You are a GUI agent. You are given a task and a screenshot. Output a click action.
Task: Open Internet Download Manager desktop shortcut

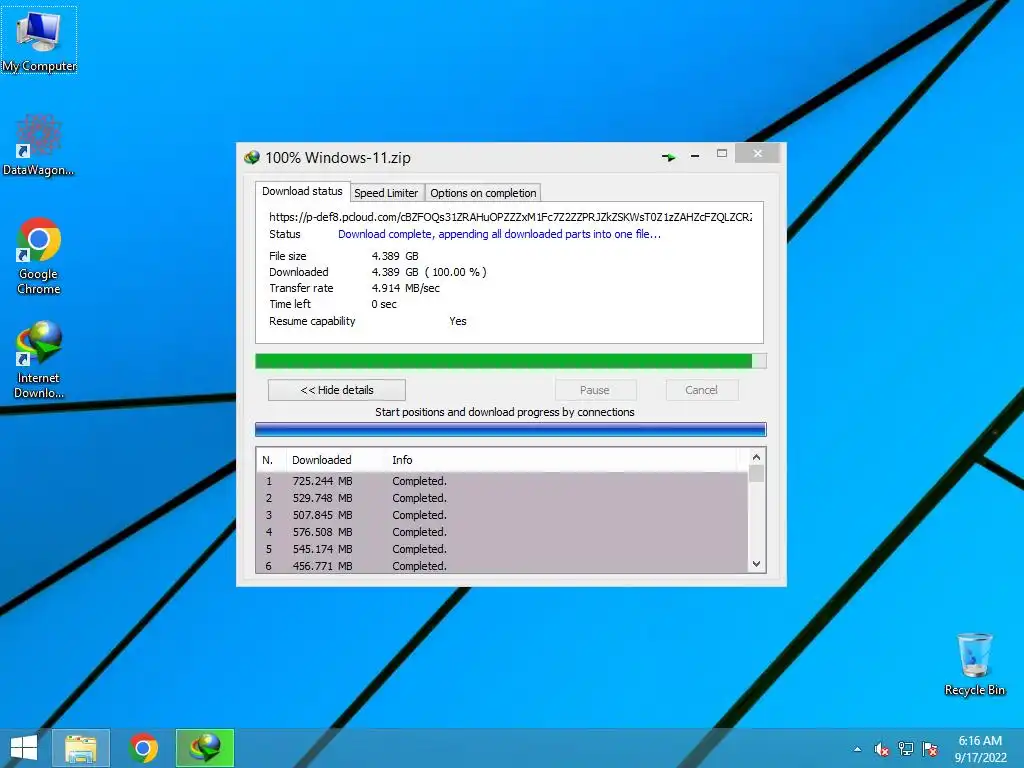tap(39, 359)
